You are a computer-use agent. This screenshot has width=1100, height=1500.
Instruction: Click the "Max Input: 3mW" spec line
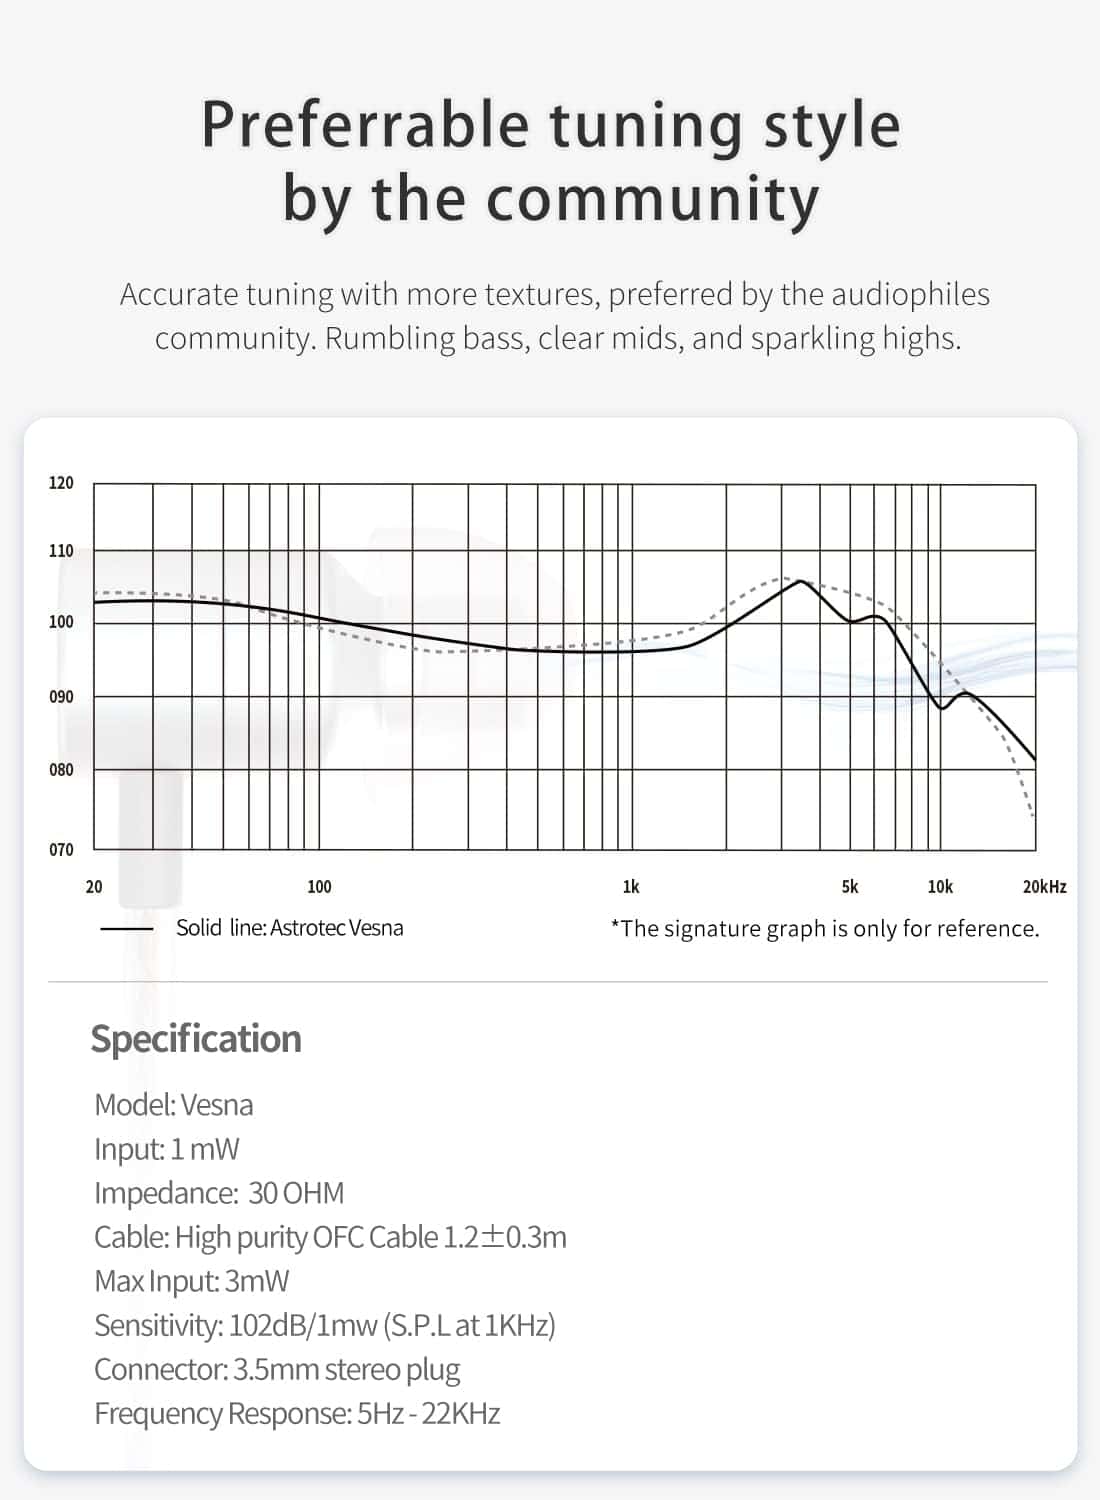click(x=192, y=1281)
